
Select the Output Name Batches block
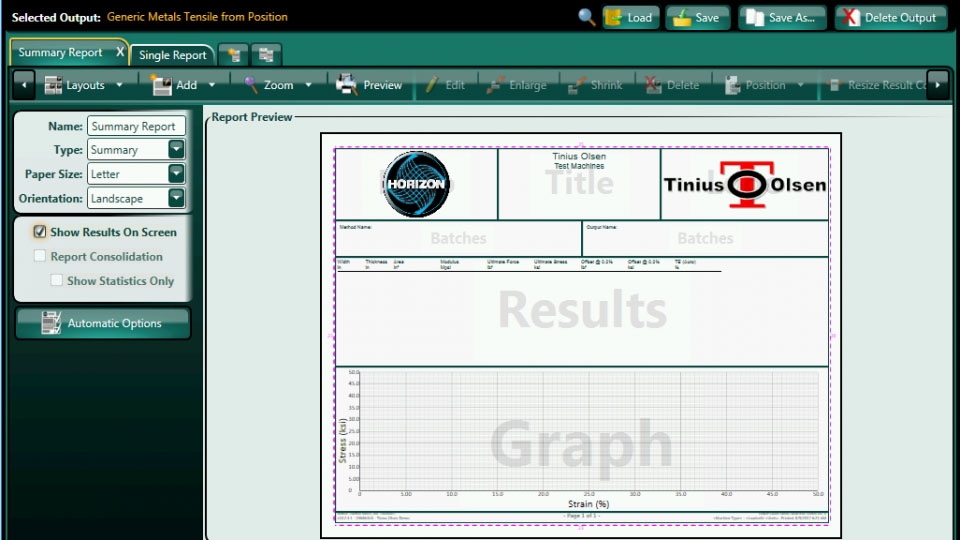[705, 238]
